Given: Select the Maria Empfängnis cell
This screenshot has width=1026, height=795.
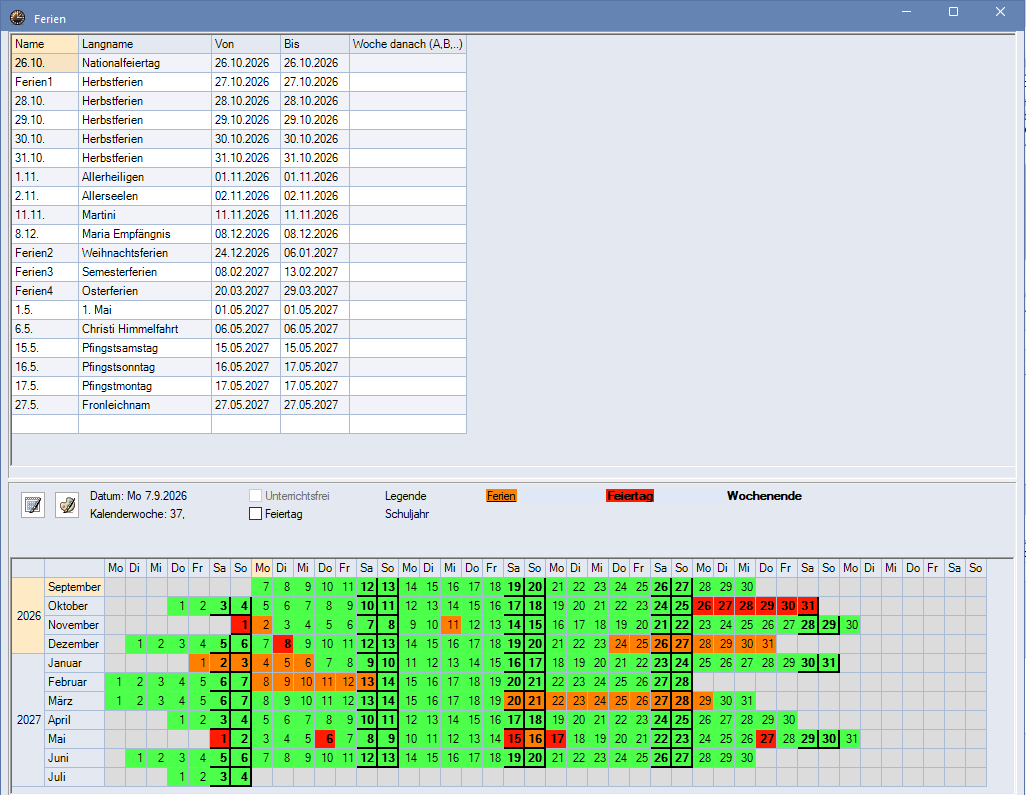Looking at the screenshot, I should pyautogui.click(x=145, y=234).
